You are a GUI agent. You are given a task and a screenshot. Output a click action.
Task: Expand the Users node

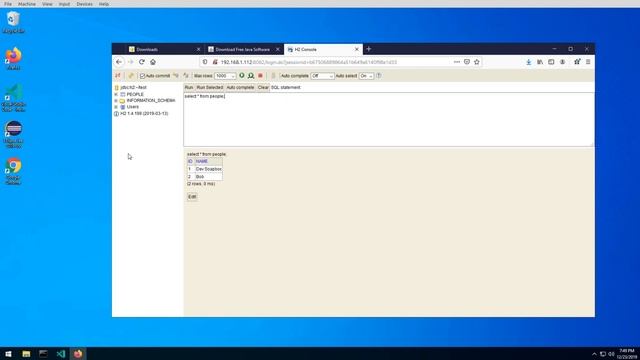[116, 107]
